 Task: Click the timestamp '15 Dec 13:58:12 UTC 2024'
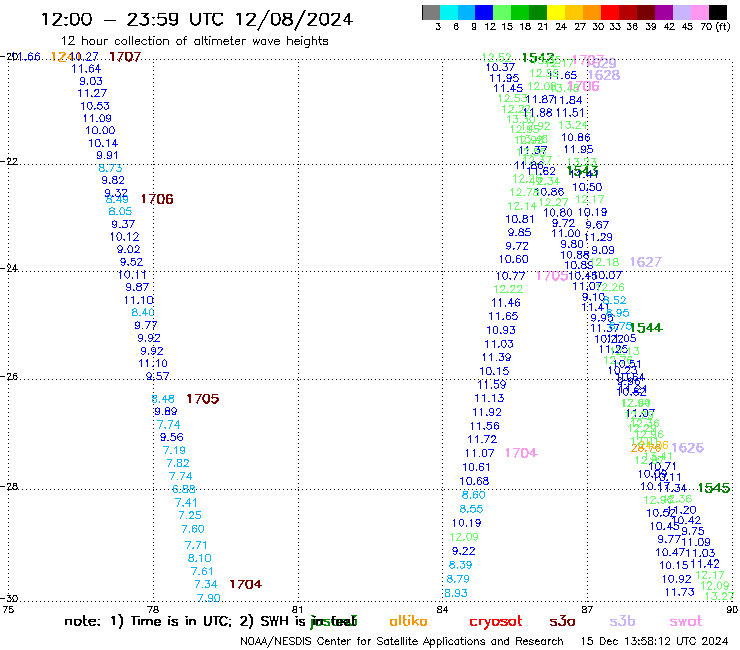coord(654,642)
